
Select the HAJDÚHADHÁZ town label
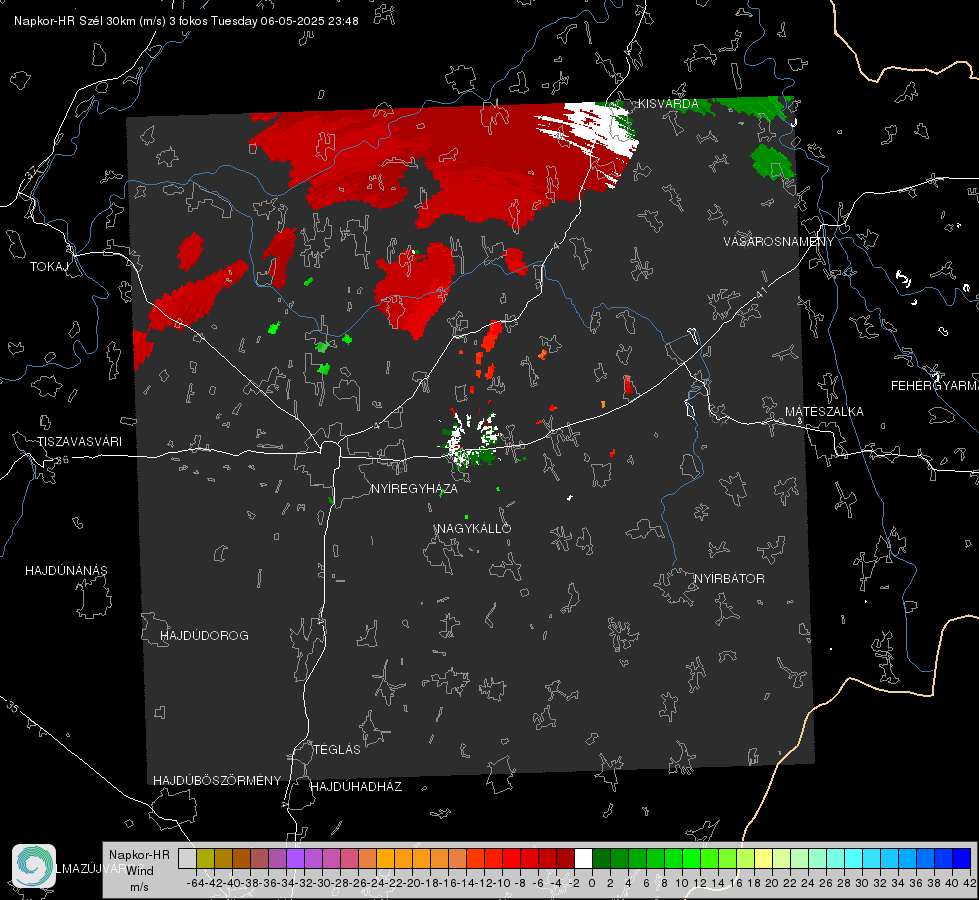pos(356,787)
